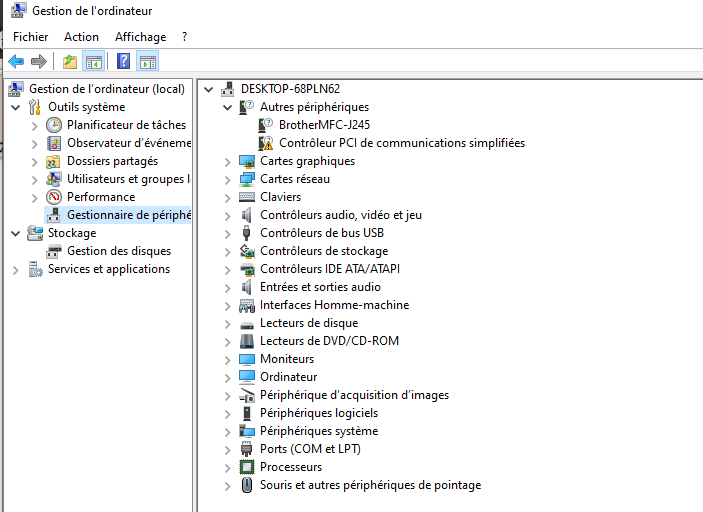Expand the Périphériques système category
Screen dimensions: 703x512
tap(227, 432)
